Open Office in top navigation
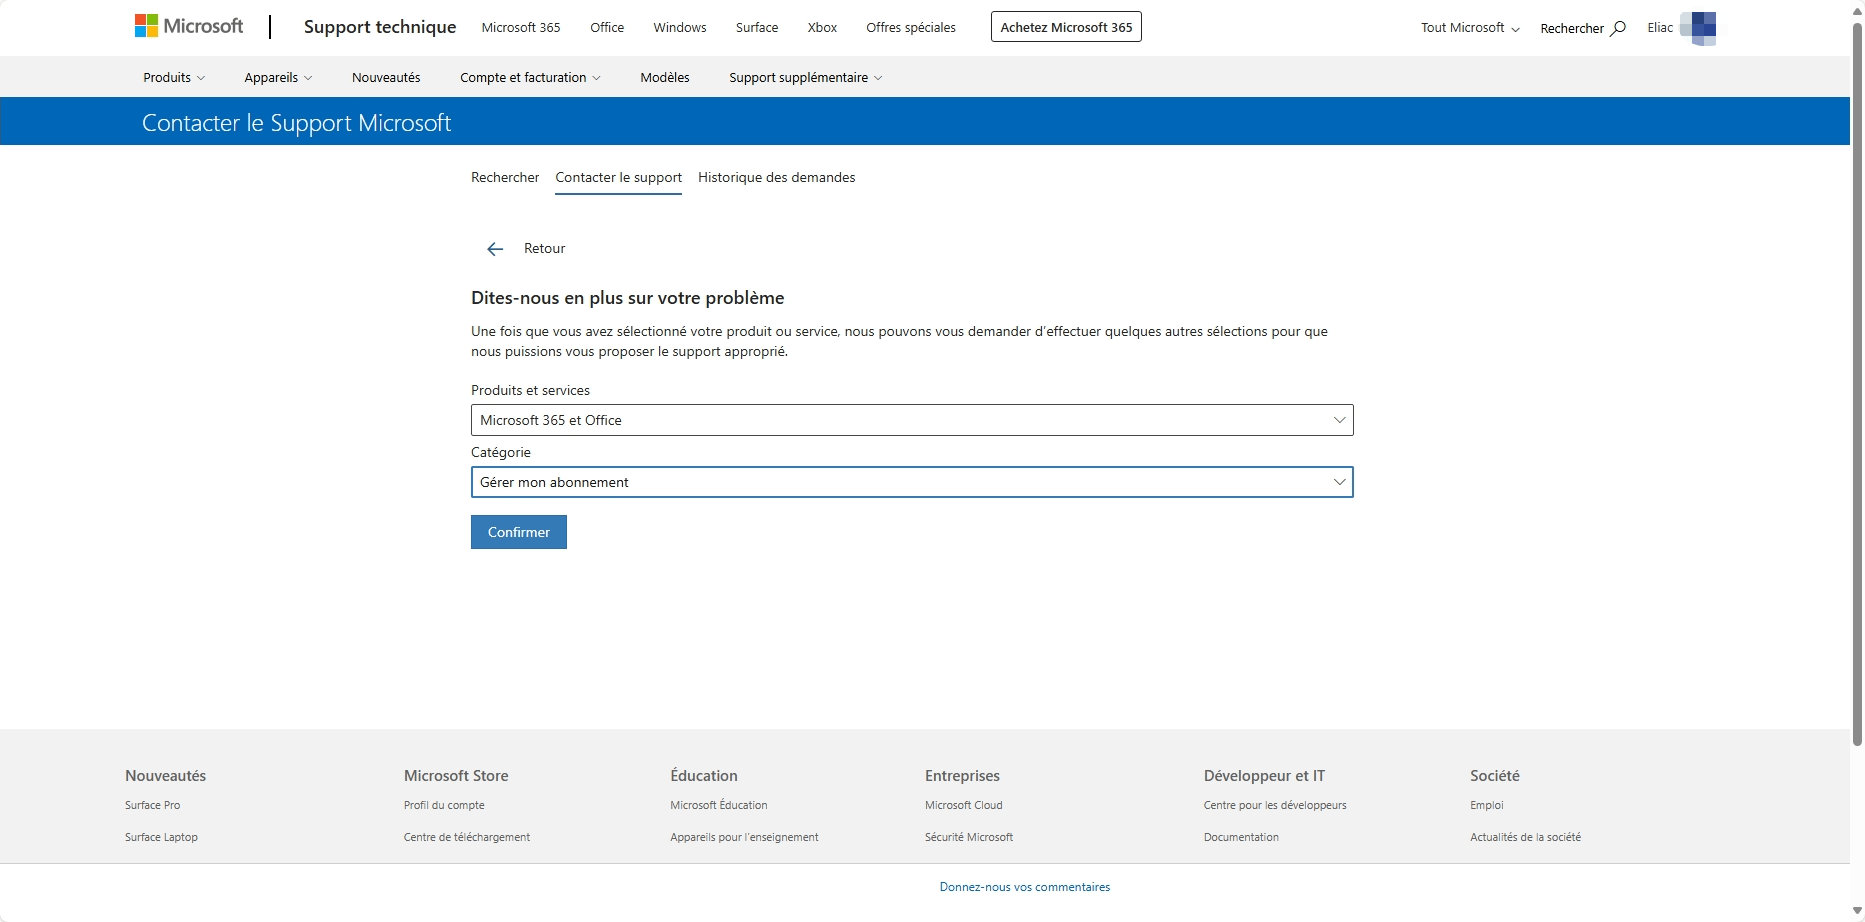Viewport: 1865px width, 922px height. 607,27
